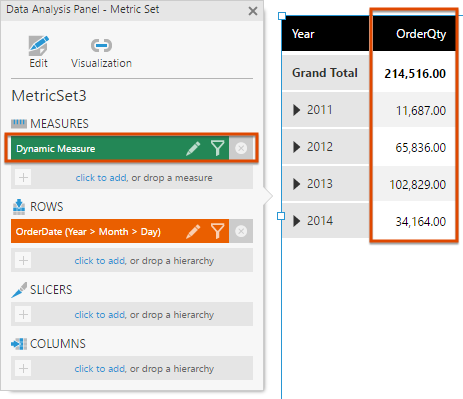Click the 34,164.00 cell
The height and width of the screenshot is (399, 463).
coord(421,221)
